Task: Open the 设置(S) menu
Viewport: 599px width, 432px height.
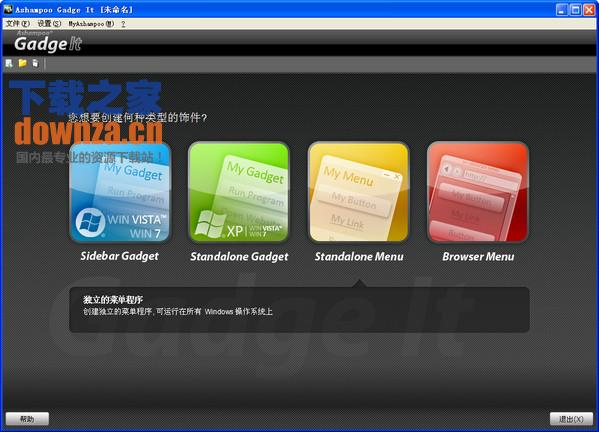Action: (x=49, y=24)
